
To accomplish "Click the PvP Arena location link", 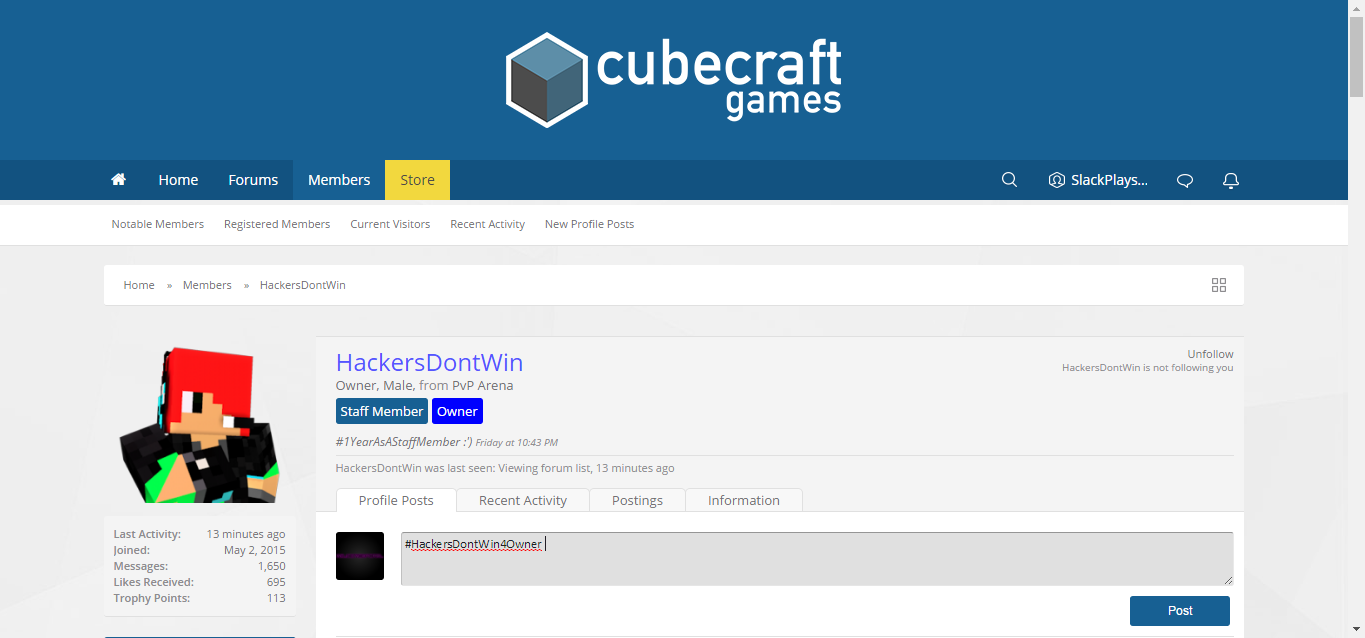I will 482,385.
